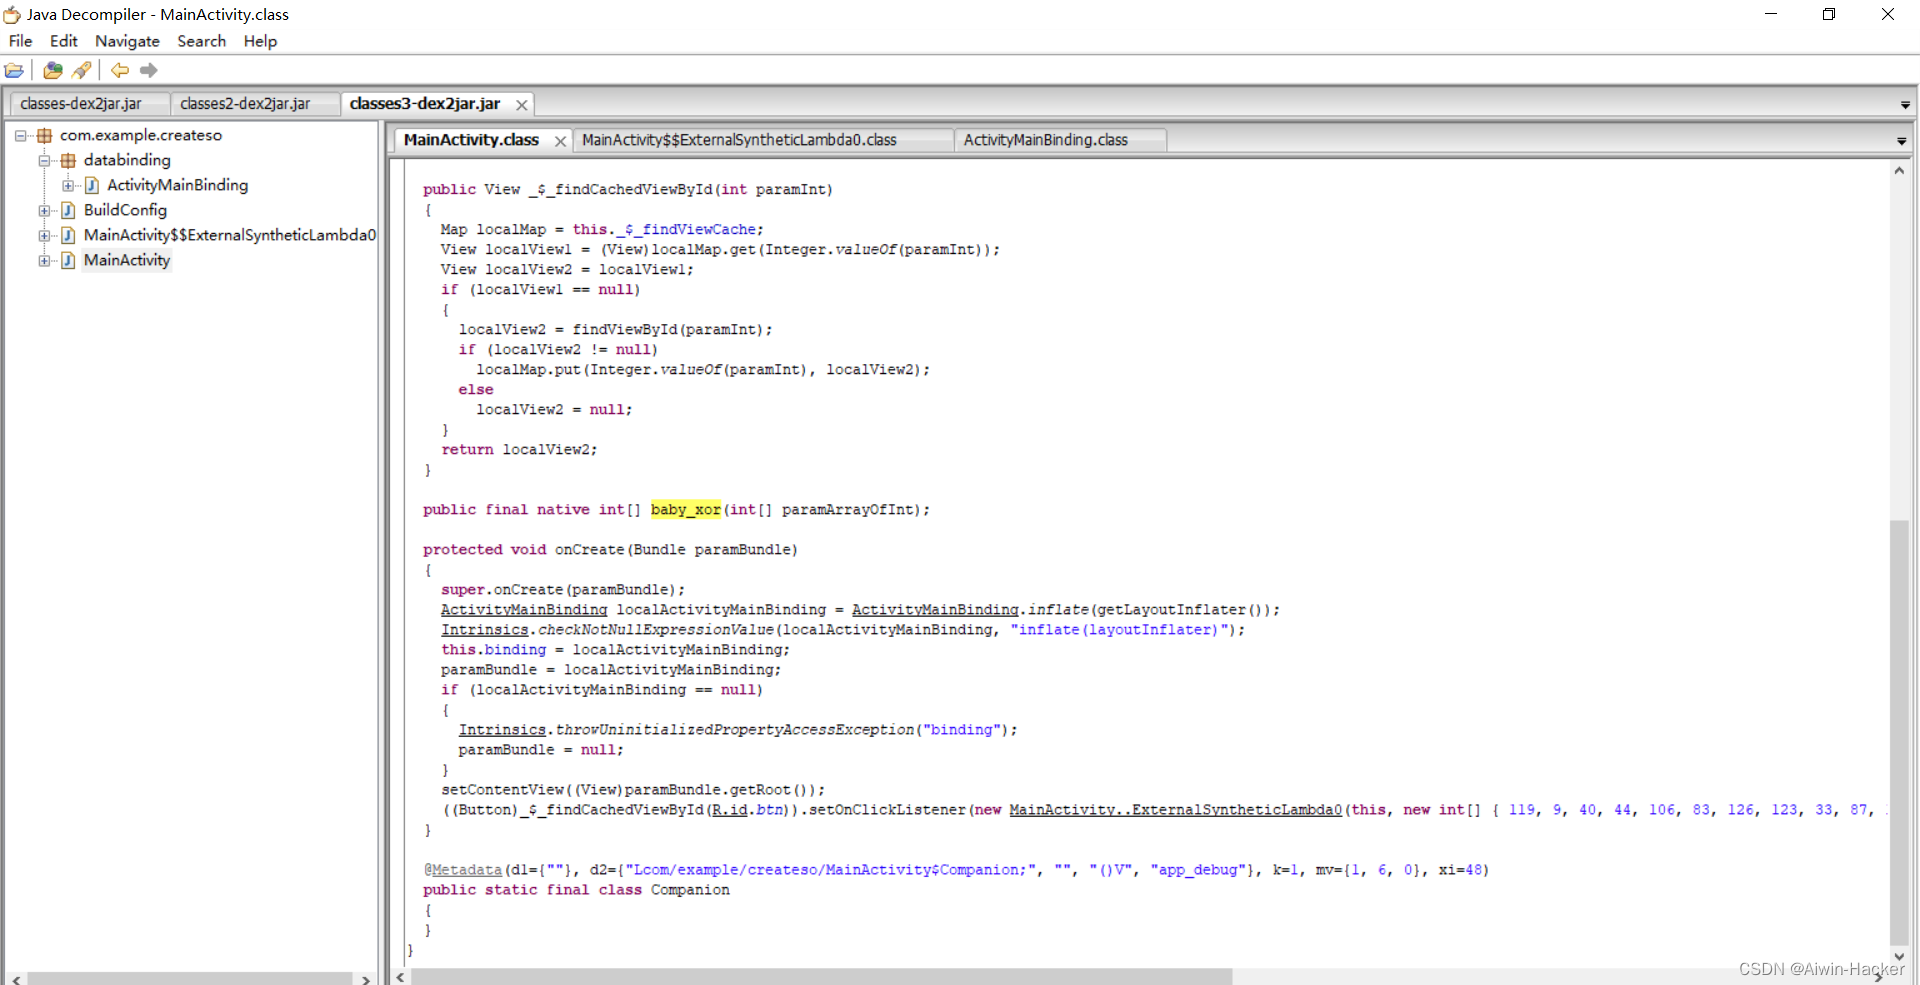This screenshot has width=1920, height=985.
Task: Click the ActivityMainBinding class file icon
Action: point(92,185)
